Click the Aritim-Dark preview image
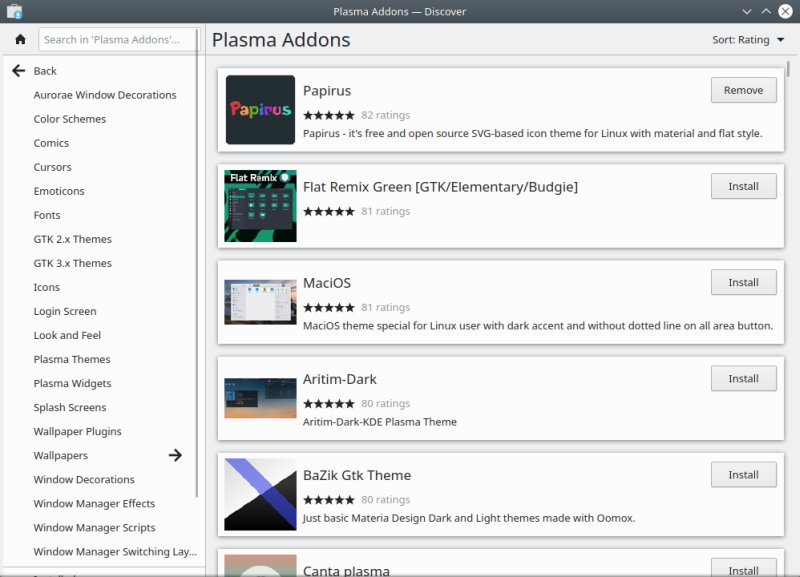The image size is (800, 577). 261,395
